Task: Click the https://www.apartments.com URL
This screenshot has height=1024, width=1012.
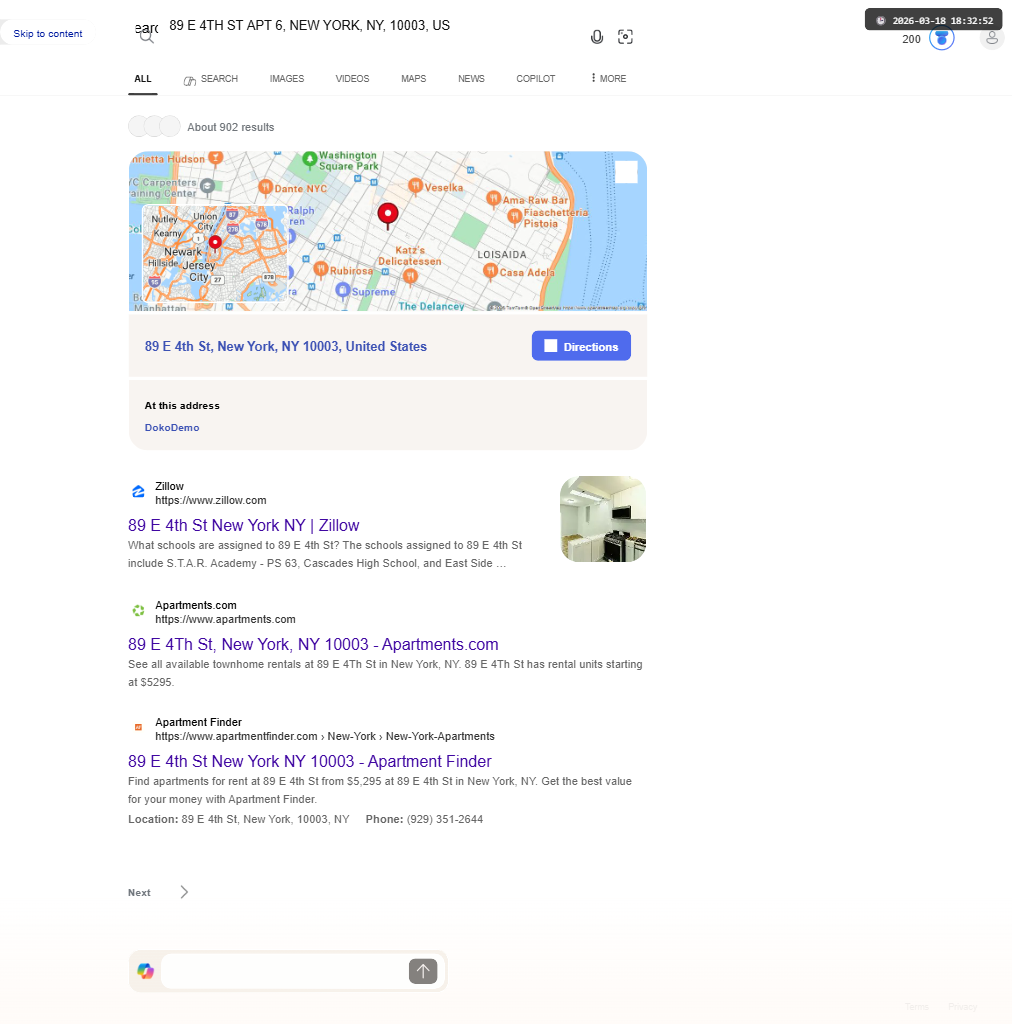Action: tap(225, 619)
